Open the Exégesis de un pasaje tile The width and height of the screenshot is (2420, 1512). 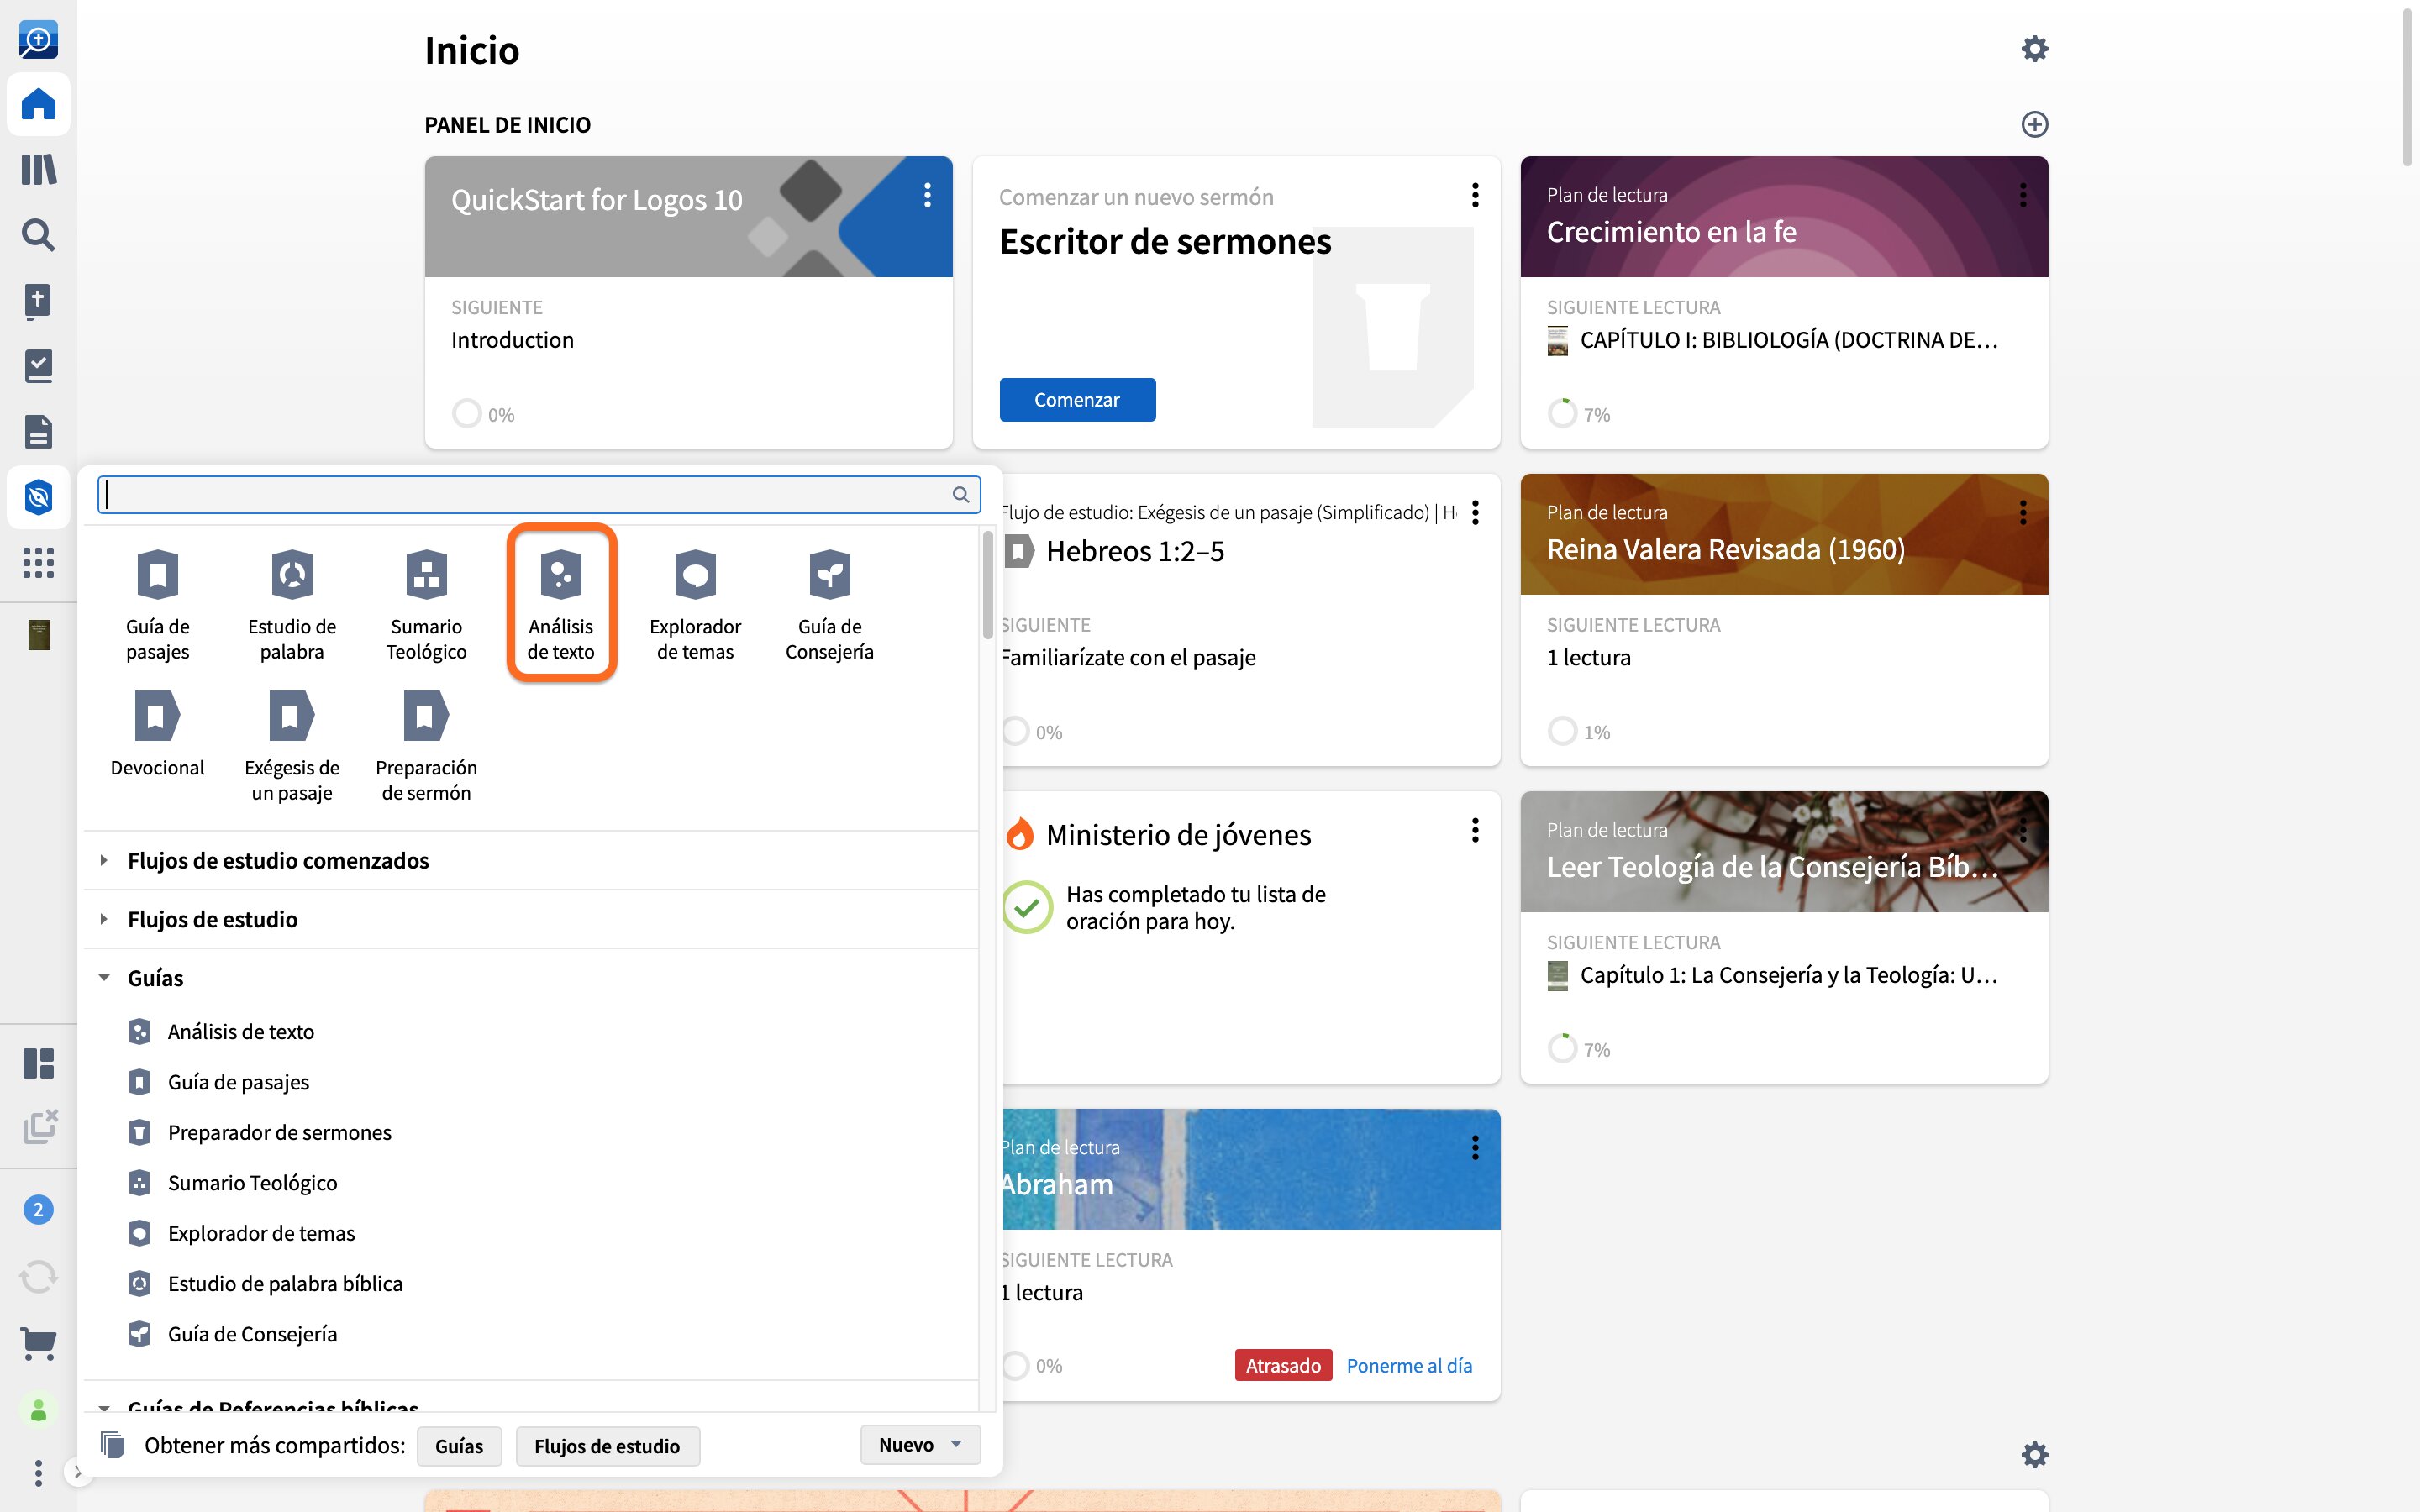click(x=292, y=746)
